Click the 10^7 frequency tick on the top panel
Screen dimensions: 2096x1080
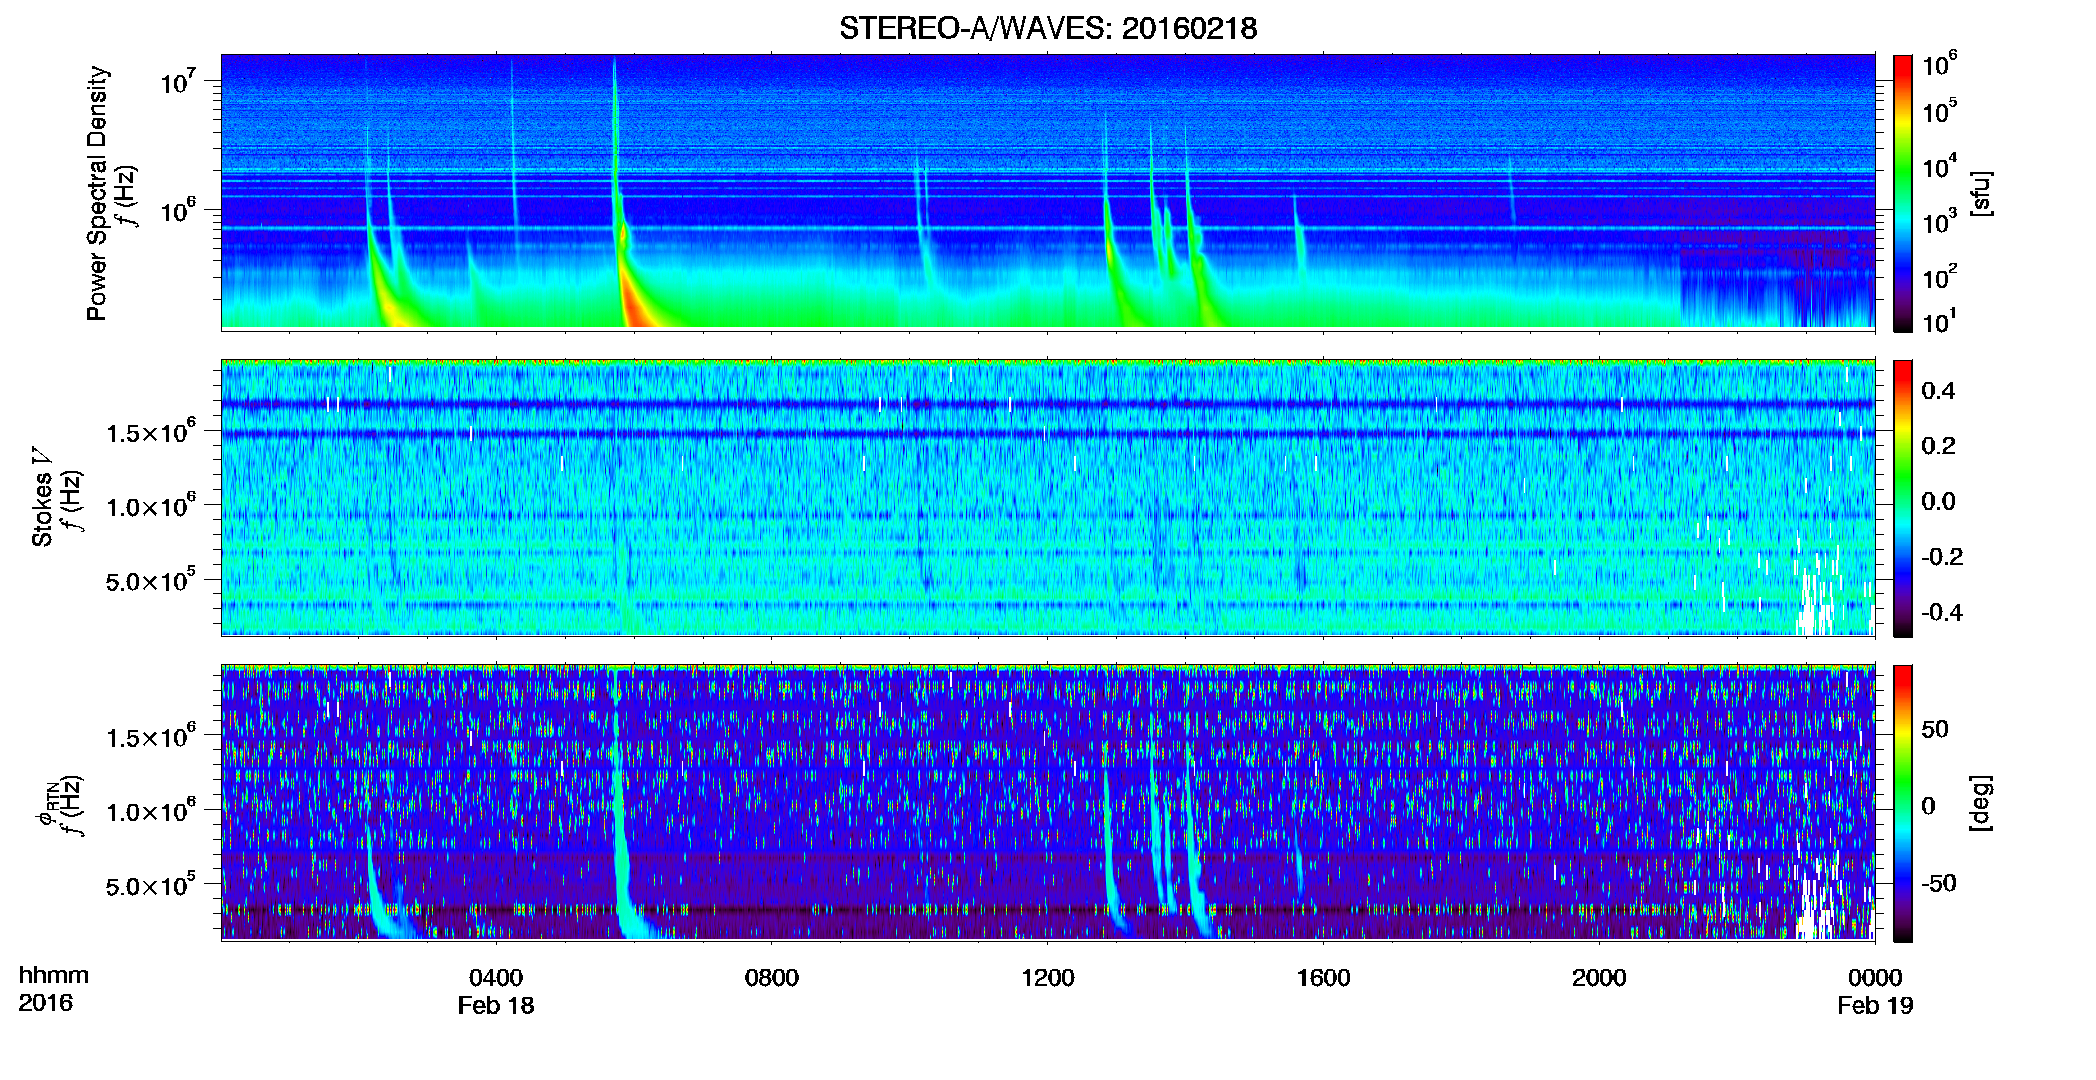(x=177, y=81)
